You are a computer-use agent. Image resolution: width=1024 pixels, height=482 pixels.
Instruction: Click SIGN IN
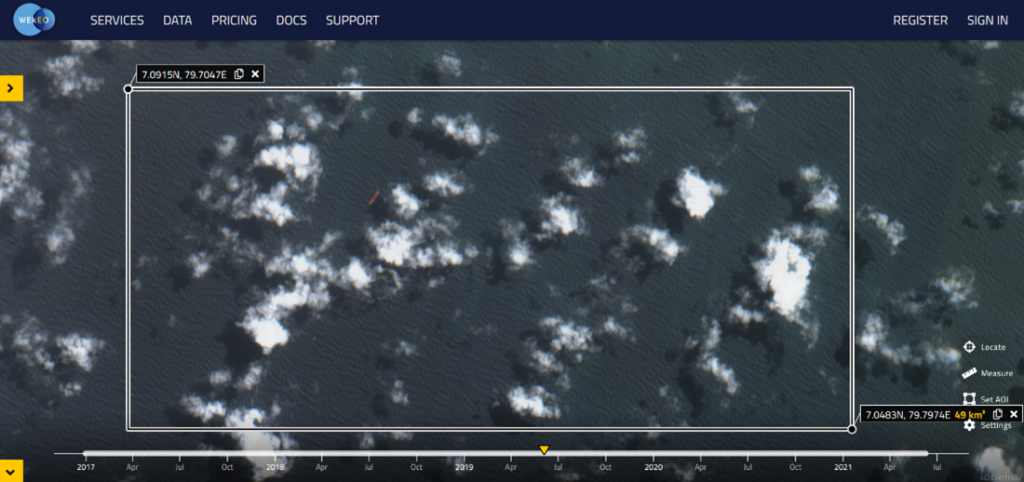coord(987,20)
